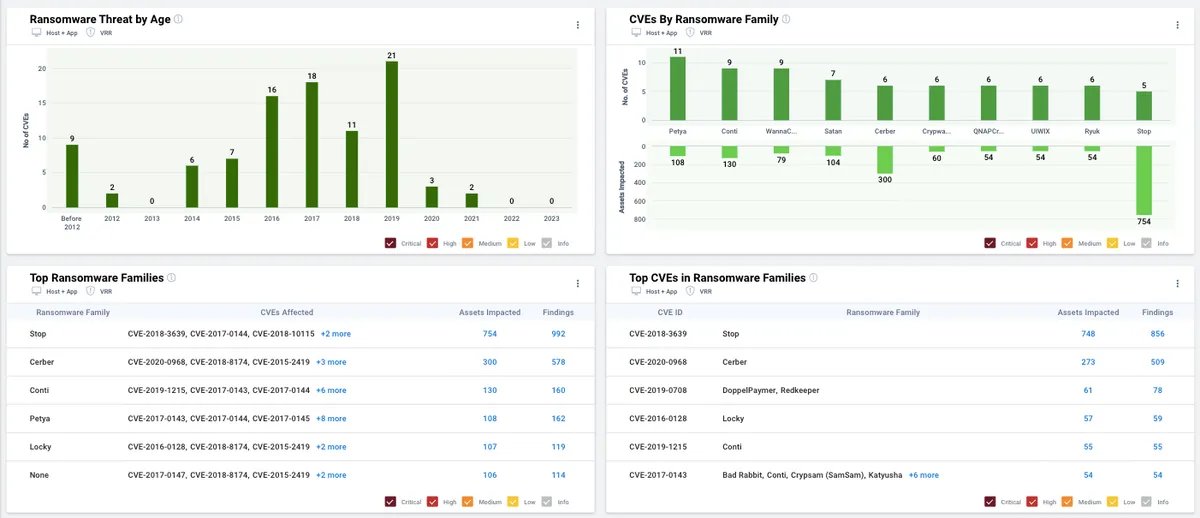Open the Top CVEs in Ransomware Families kebab menu
Screen dimensions: 1200x518
[x=1177, y=284]
